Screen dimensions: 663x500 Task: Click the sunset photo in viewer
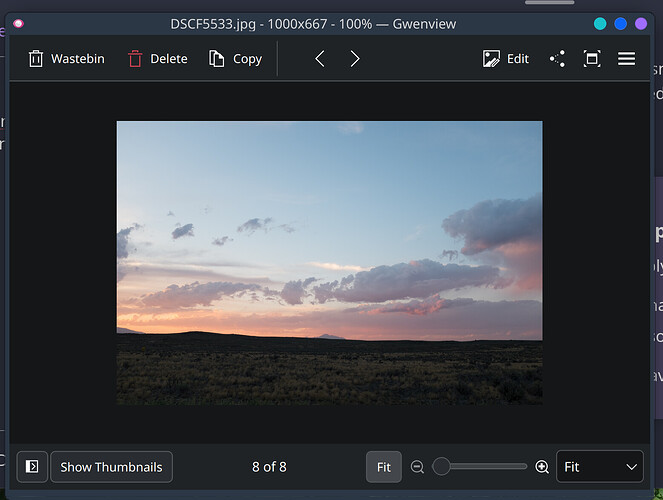pyautogui.click(x=329, y=263)
